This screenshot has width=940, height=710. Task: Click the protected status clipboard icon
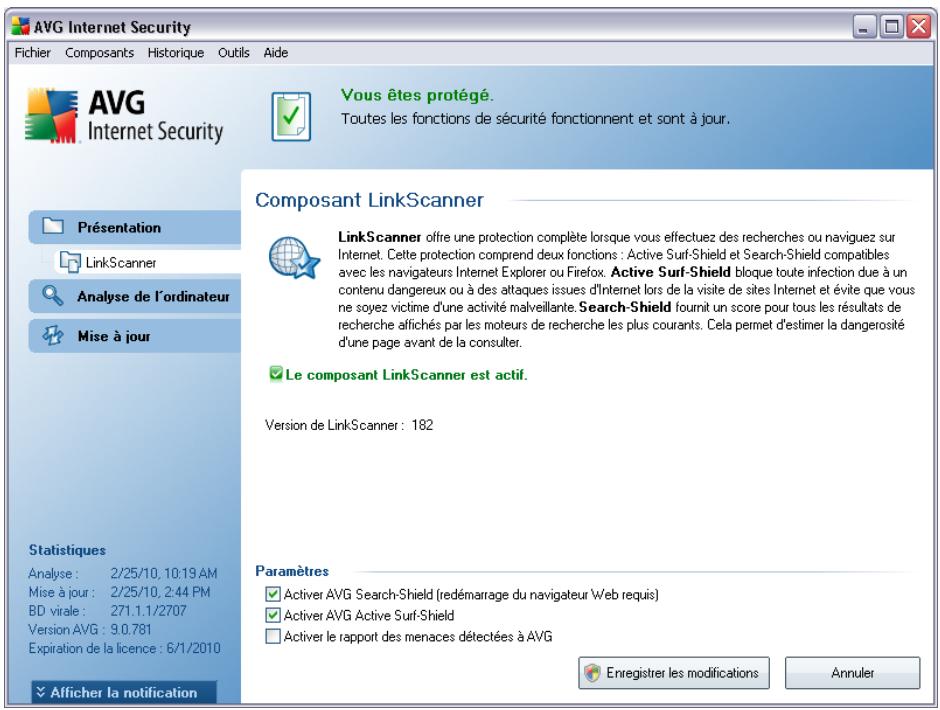pyautogui.click(x=291, y=116)
